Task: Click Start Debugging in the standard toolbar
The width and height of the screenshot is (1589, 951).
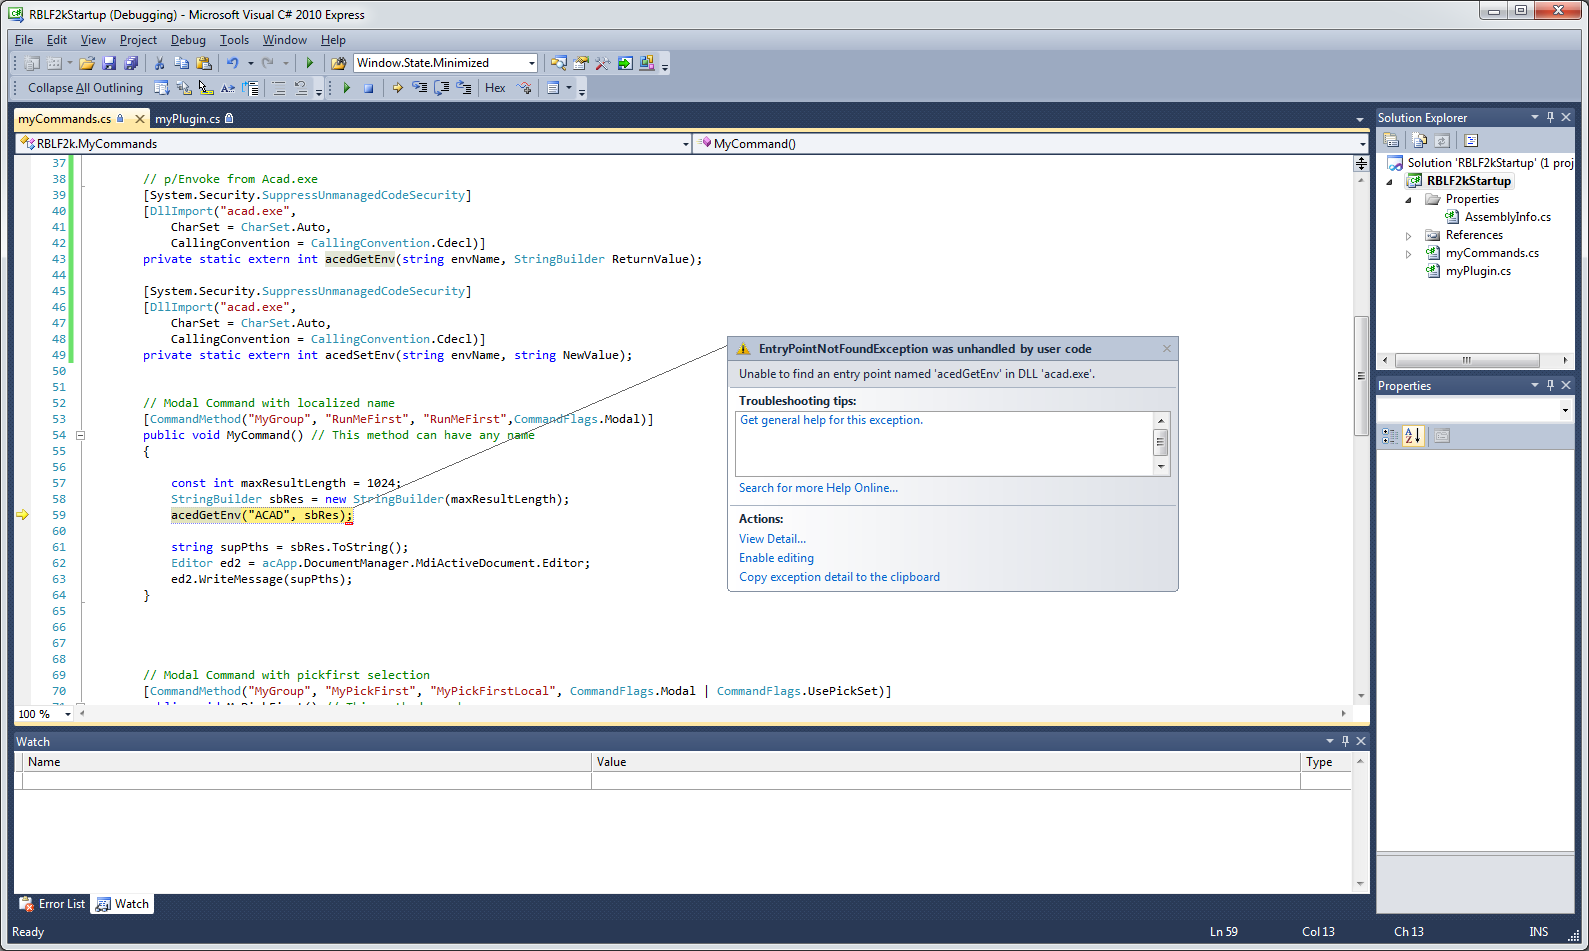Action: pyautogui.click(x=309, y=63)
